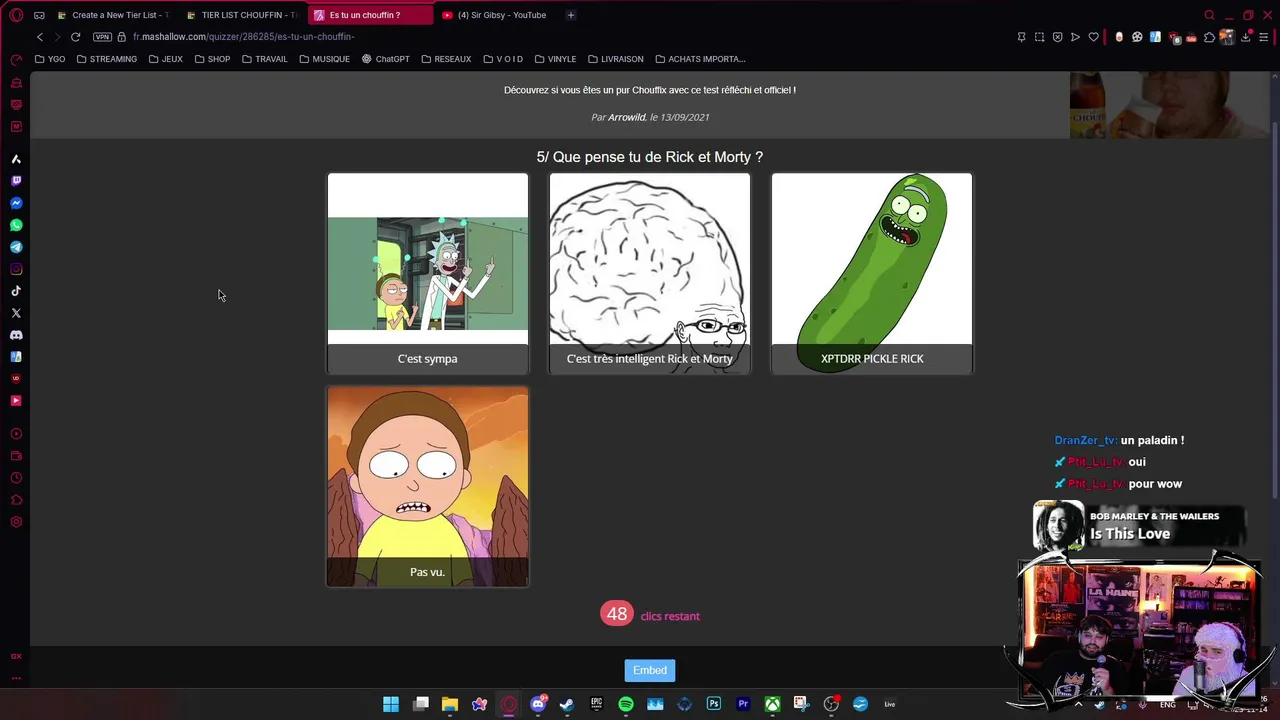Open Steam from taskbar
The image size is (1280, 720).
[567, 704]
